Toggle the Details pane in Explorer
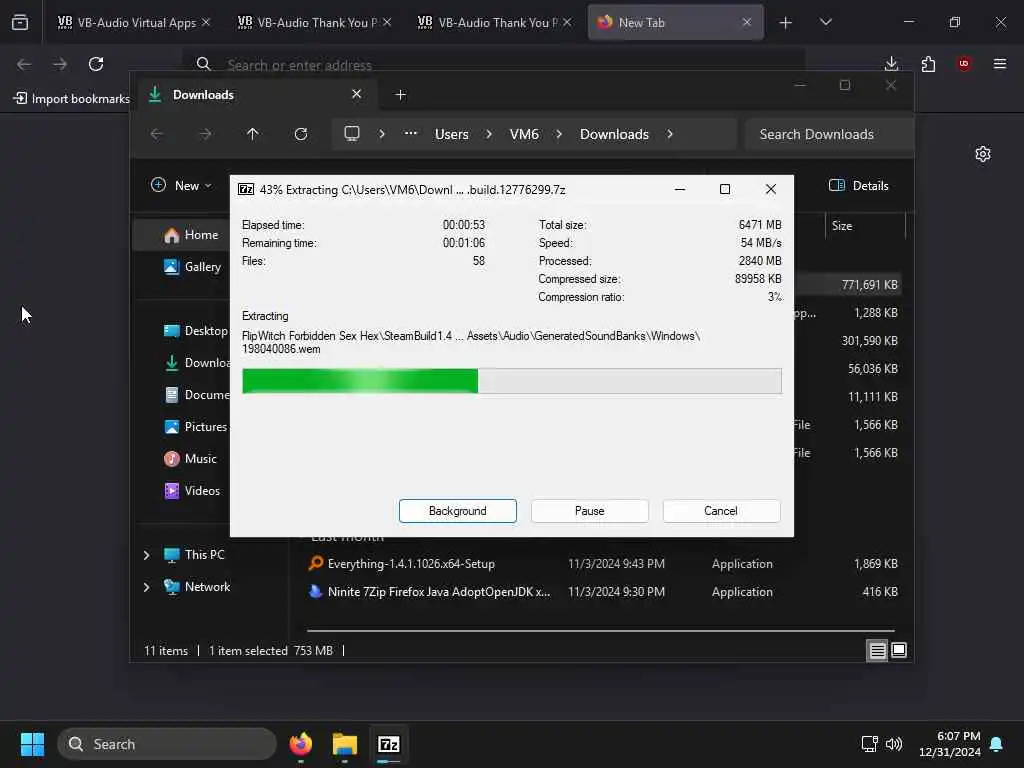1024x768 pixels. point(858,185)
